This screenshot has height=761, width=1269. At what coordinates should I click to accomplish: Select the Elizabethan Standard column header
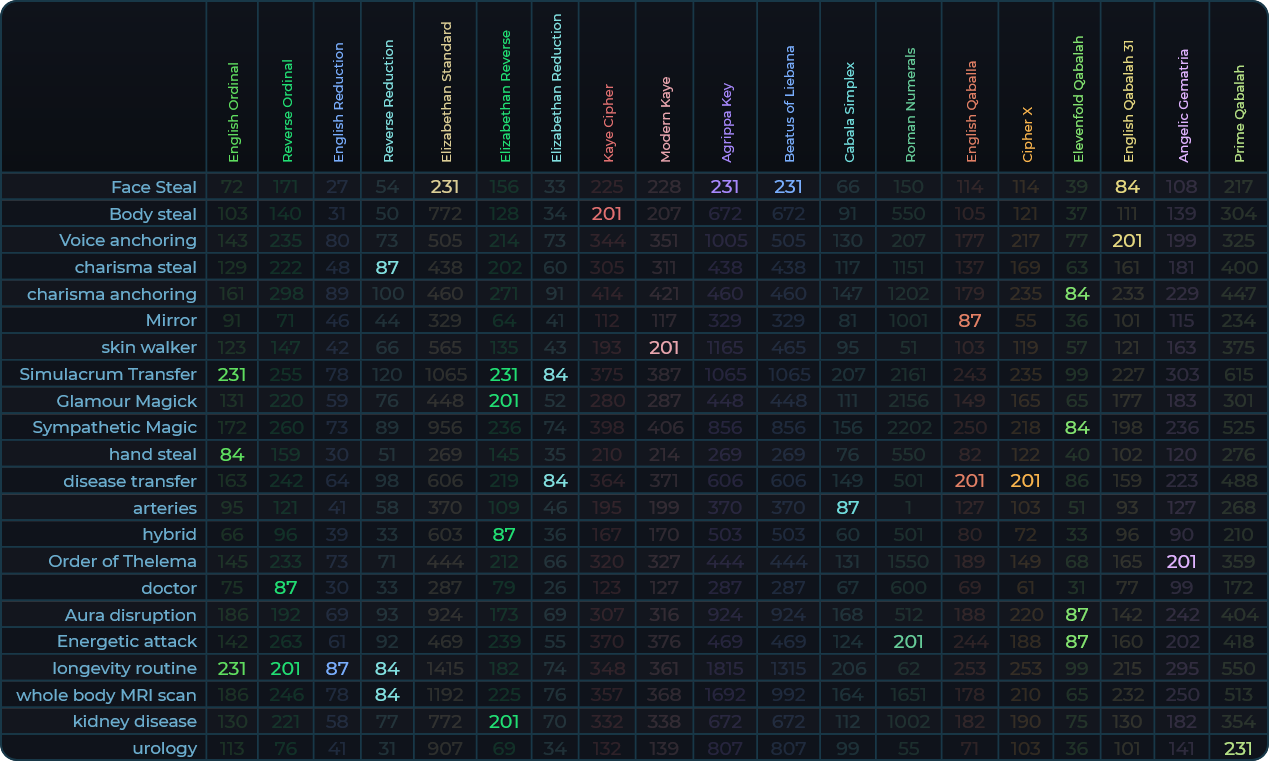click(x=446, y=92)
